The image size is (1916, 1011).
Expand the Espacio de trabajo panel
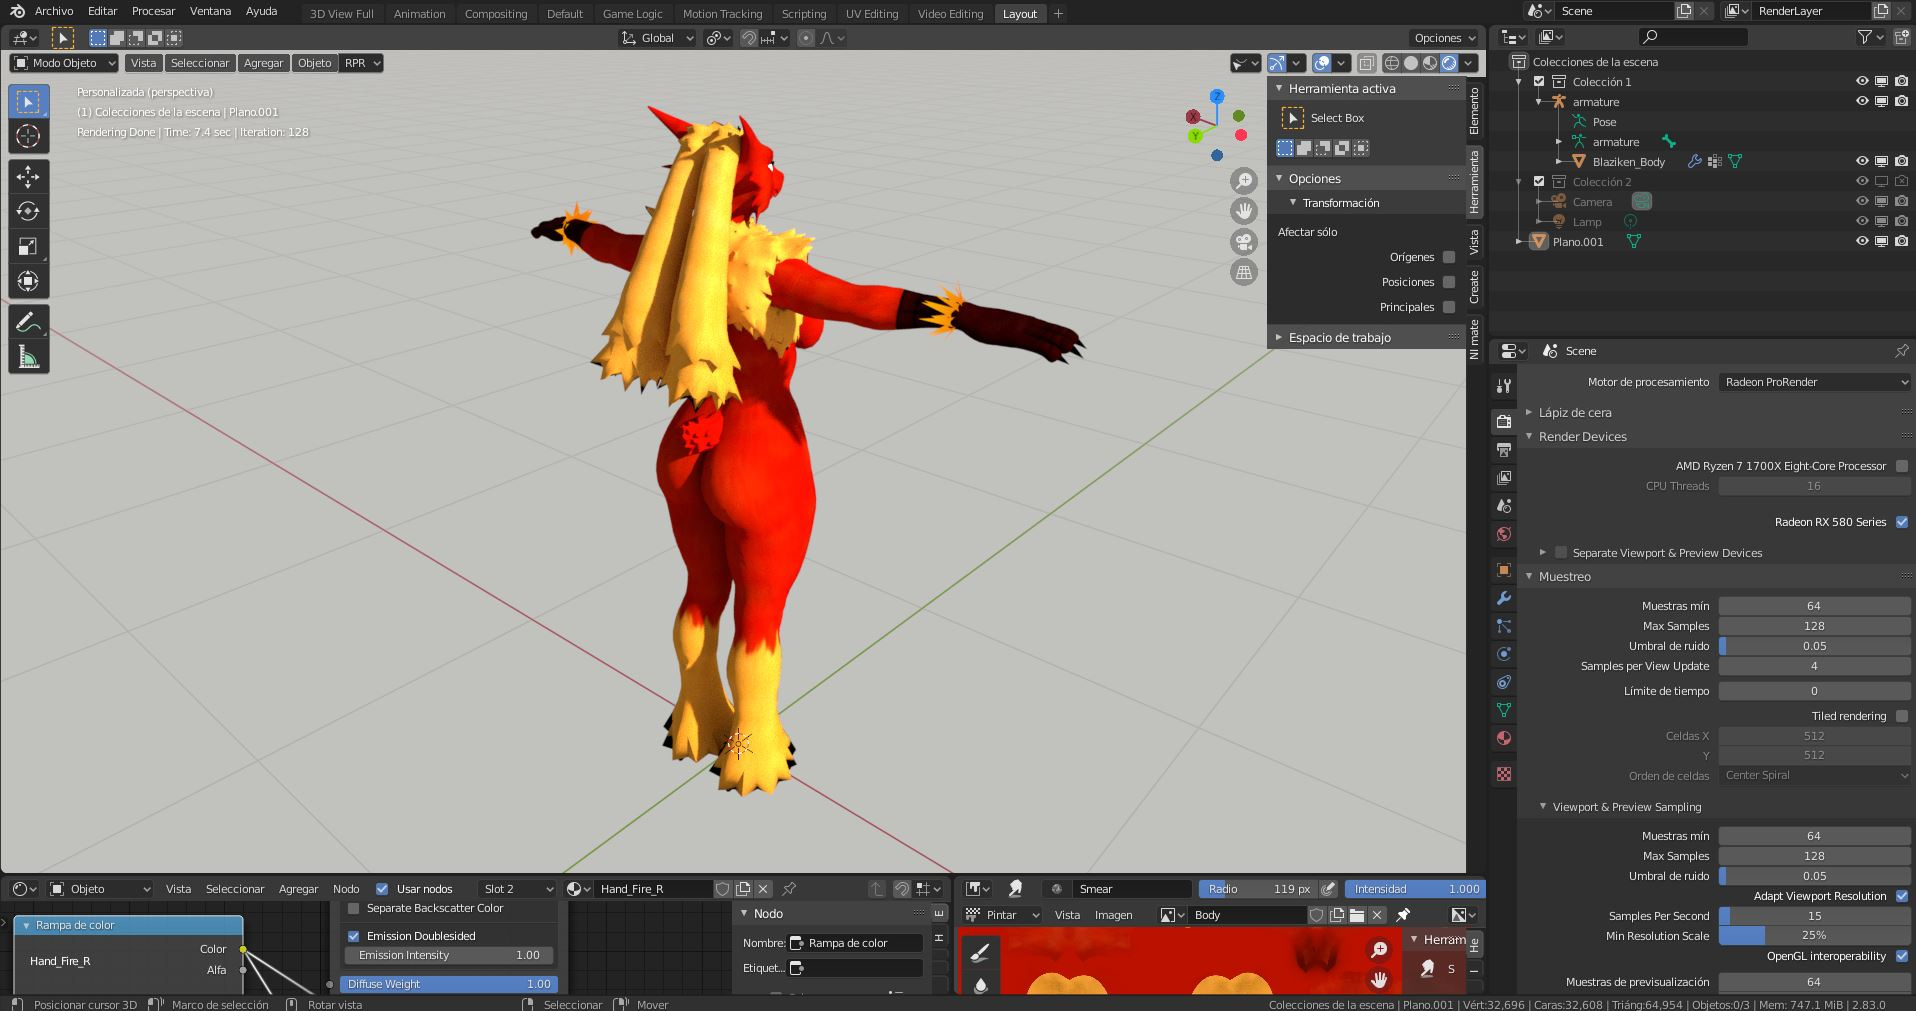pos(1339,338)
